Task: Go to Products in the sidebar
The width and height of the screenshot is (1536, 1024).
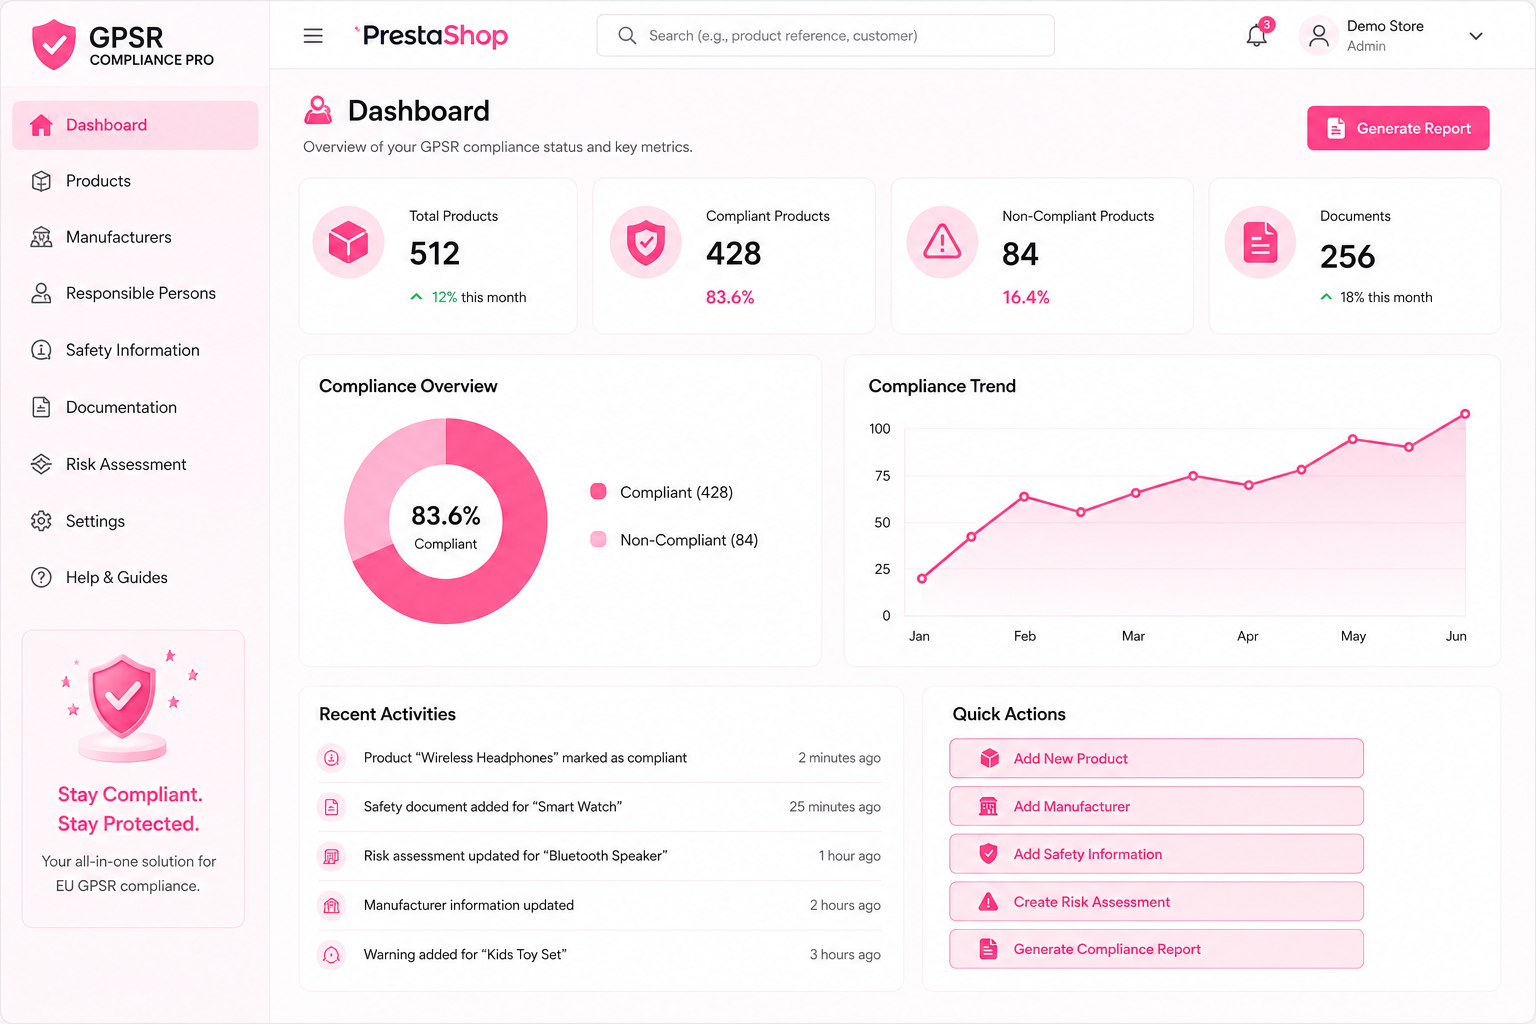Action: (135, 181)
